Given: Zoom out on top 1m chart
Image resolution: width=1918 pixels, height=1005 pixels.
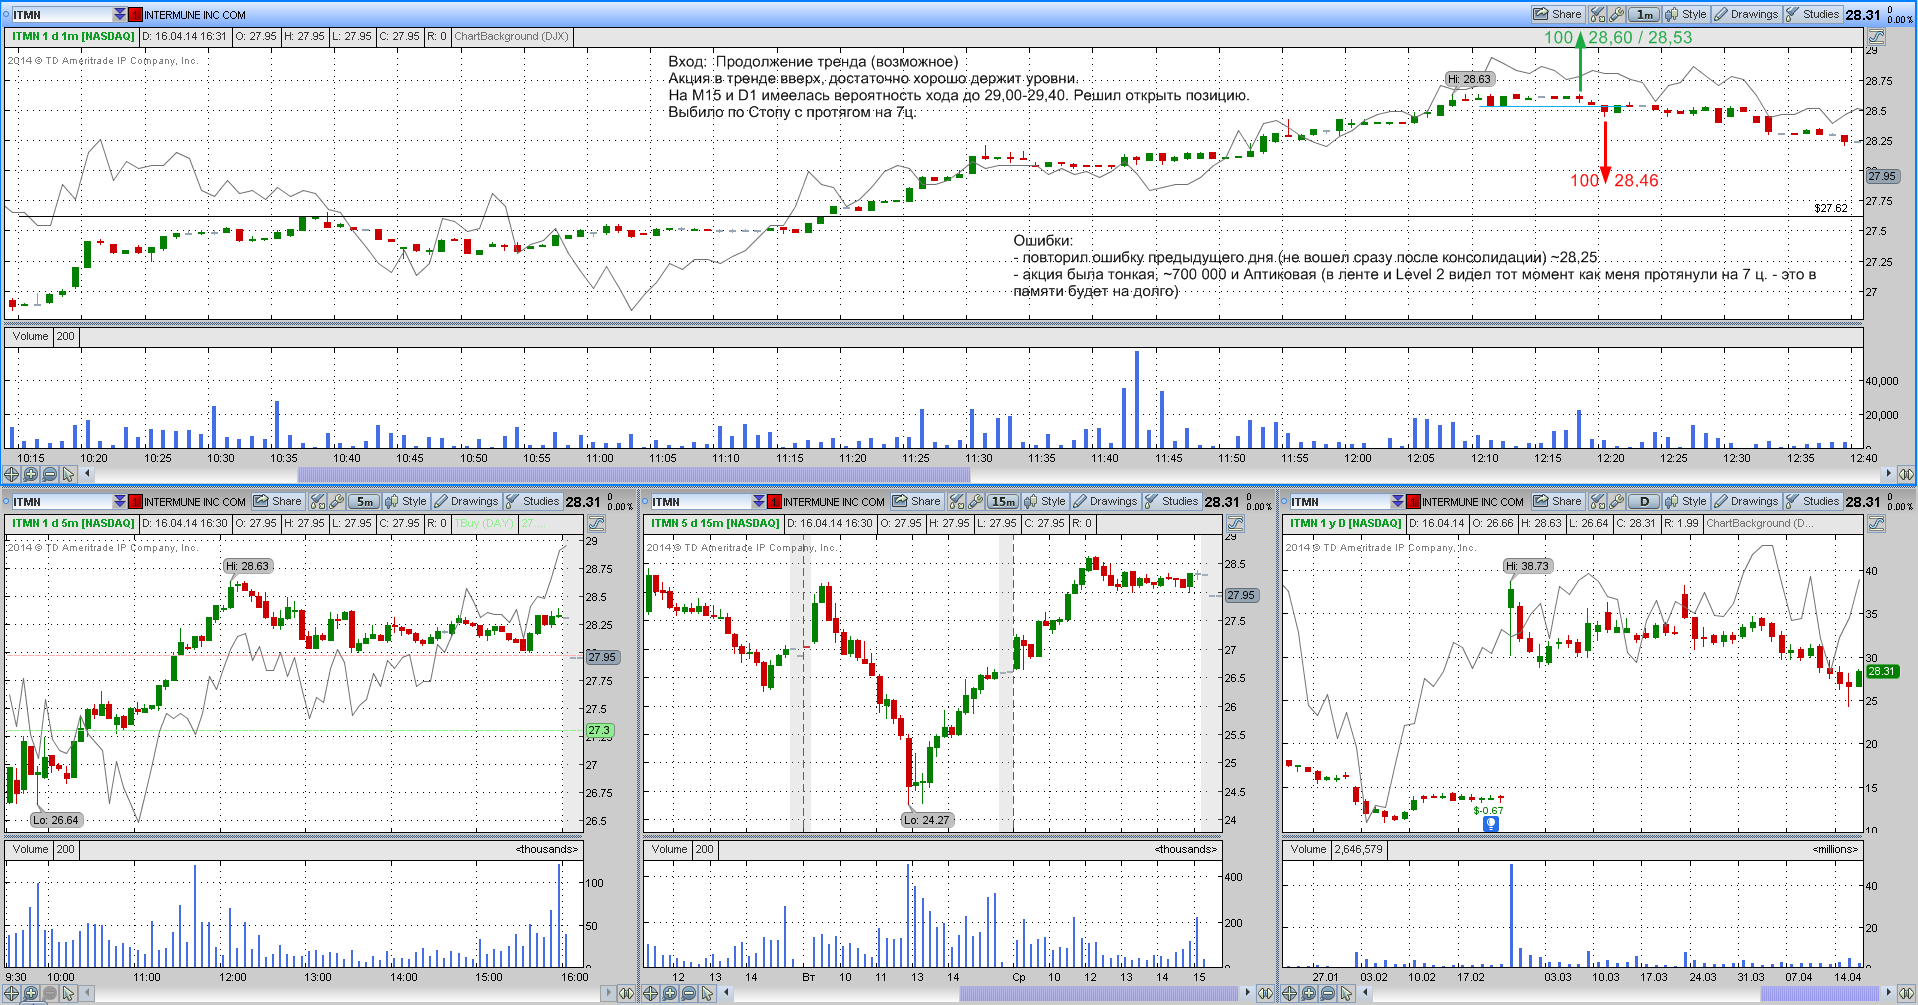Looking at the screenshot, I should [x=49, y=474].
